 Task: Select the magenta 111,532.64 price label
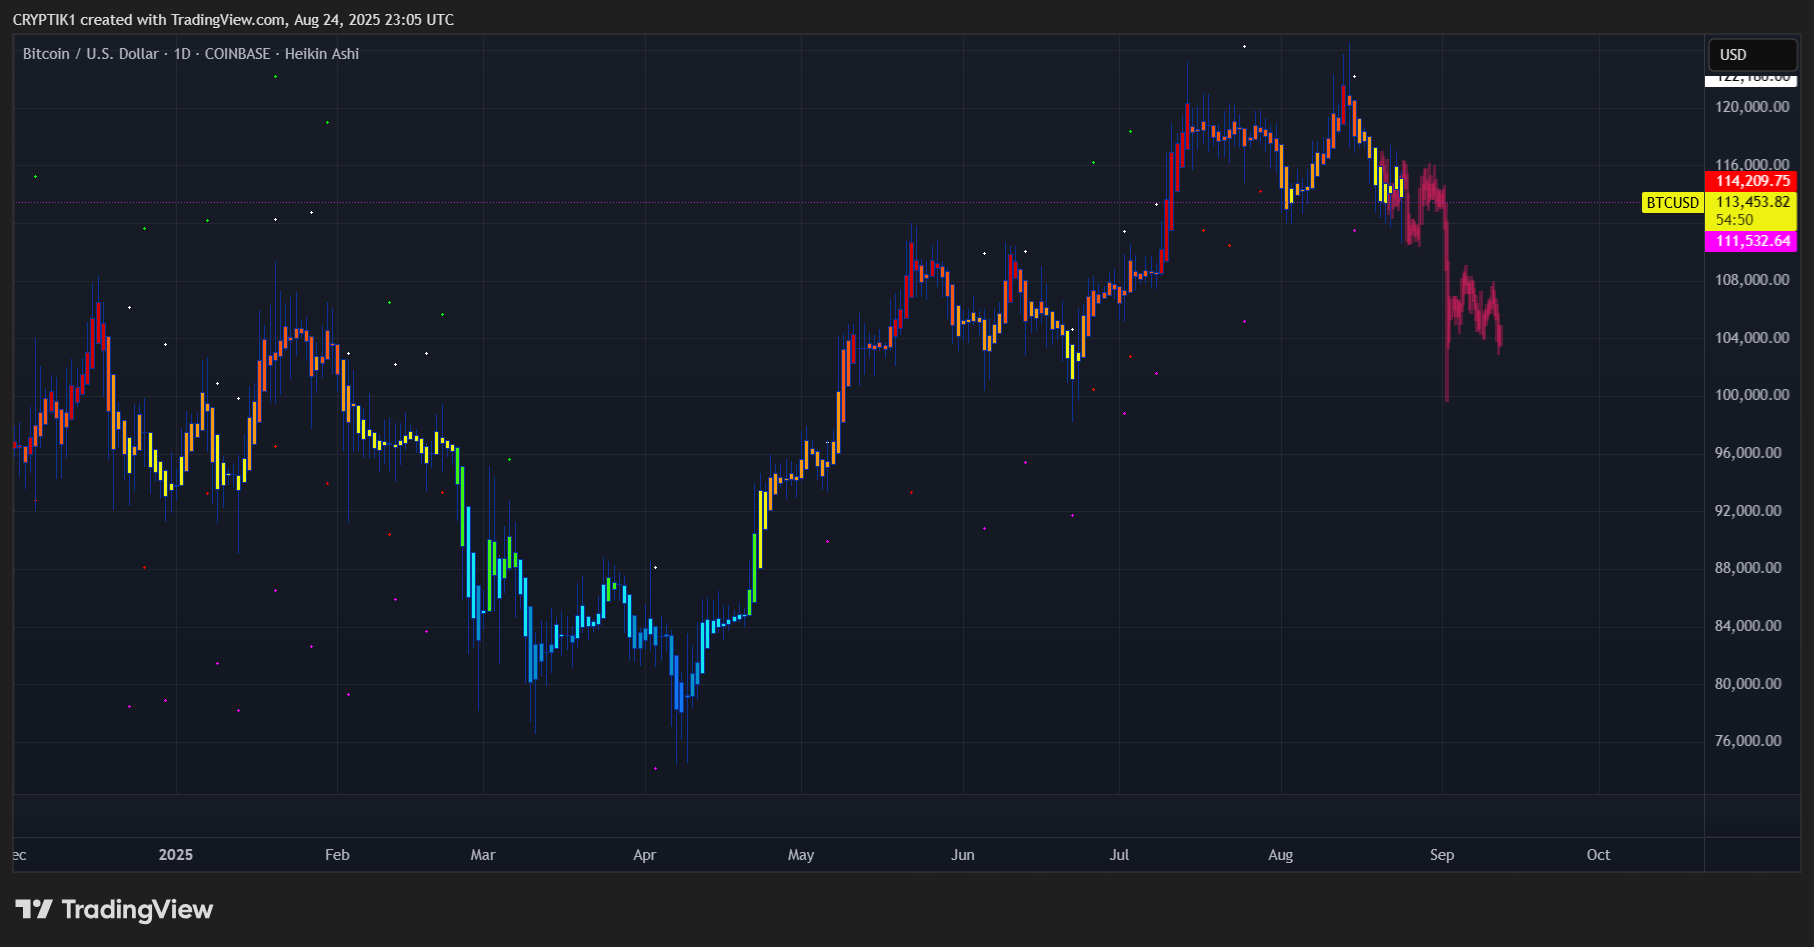[1752, 241]
